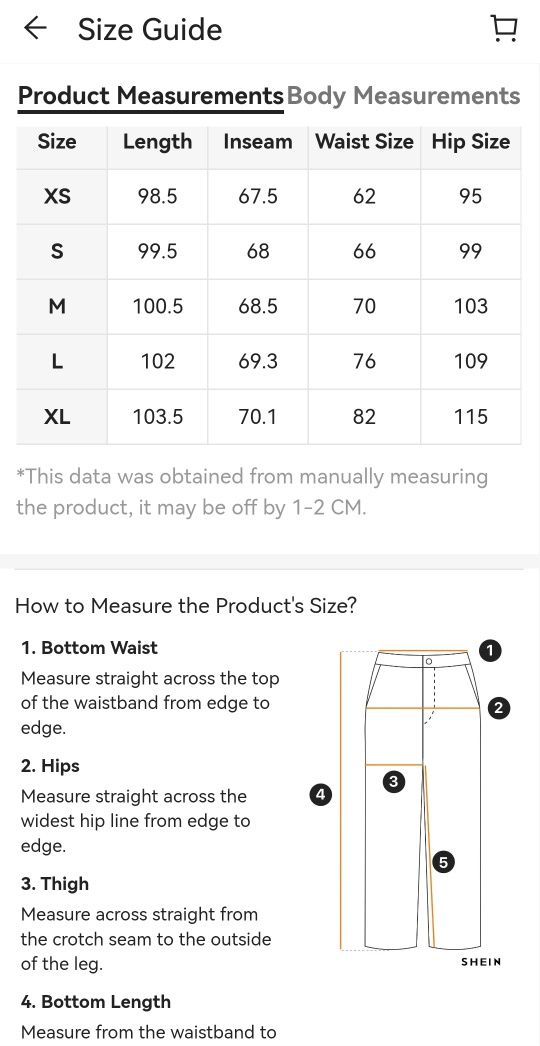
Task: Tap the M size length value 100.5
Action: [158, 307]
